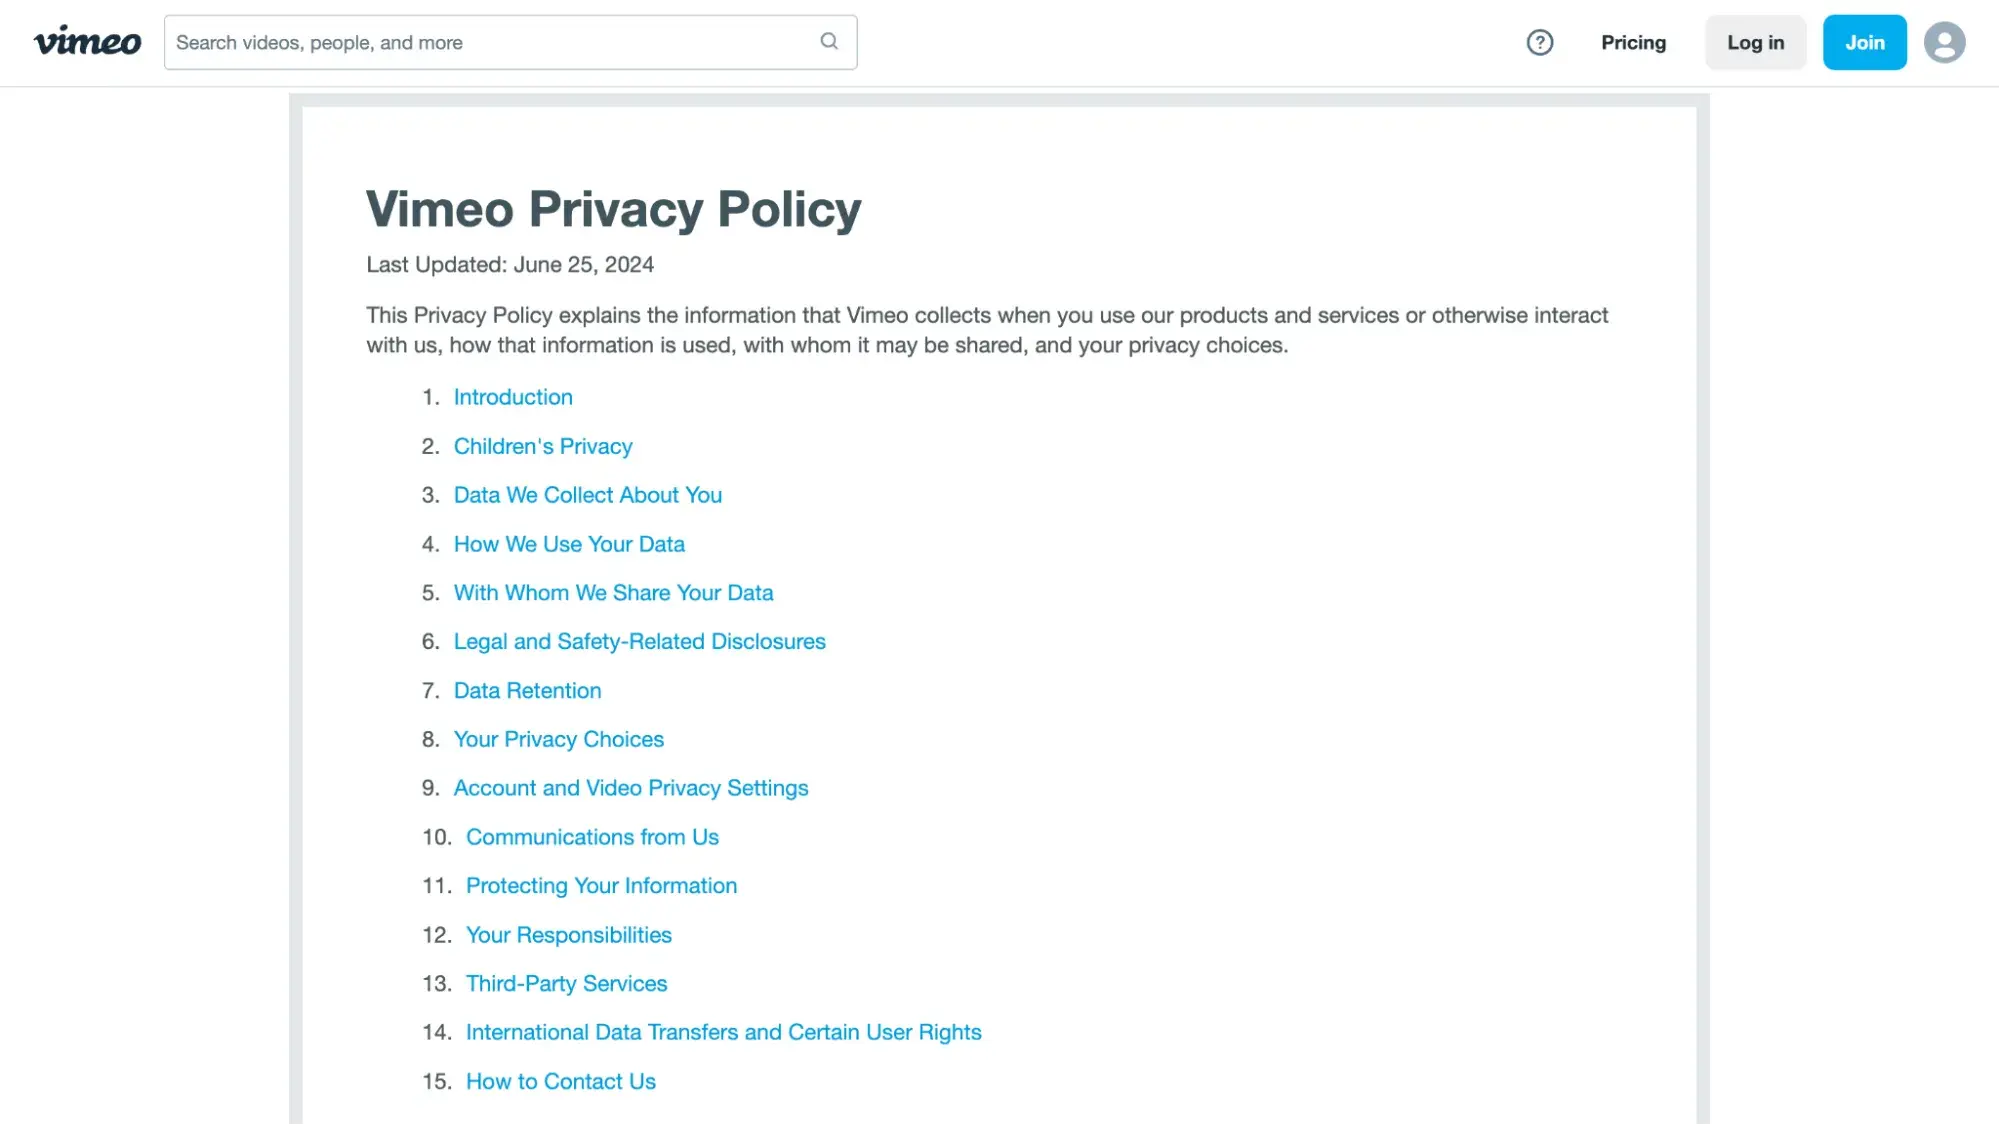Expand Children's Privacy section
The width and height of the screenshot is (1999, 1125).
pyautogui.click(x=542, y=445)
